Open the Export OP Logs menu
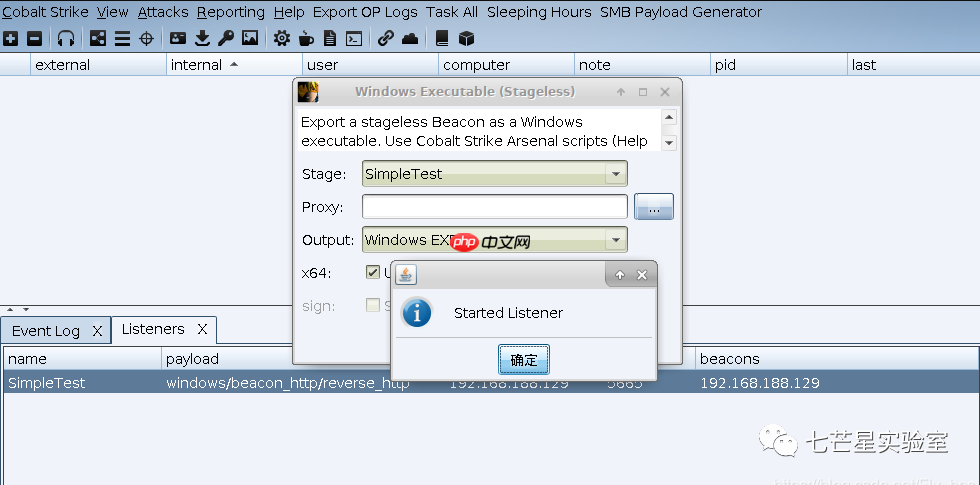This screenshot has height=485, width=980. coord(365,12)
